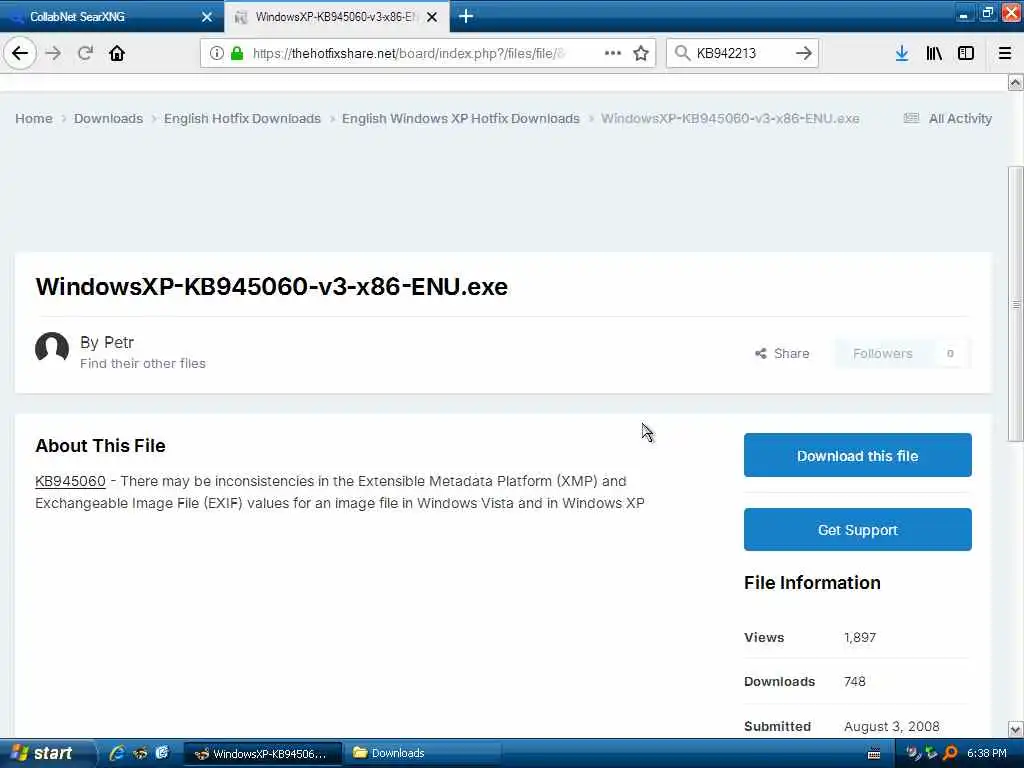Click the Downloads value 748
The height and width of the screenshot is (768, 1024).
[x=855, y=682]
